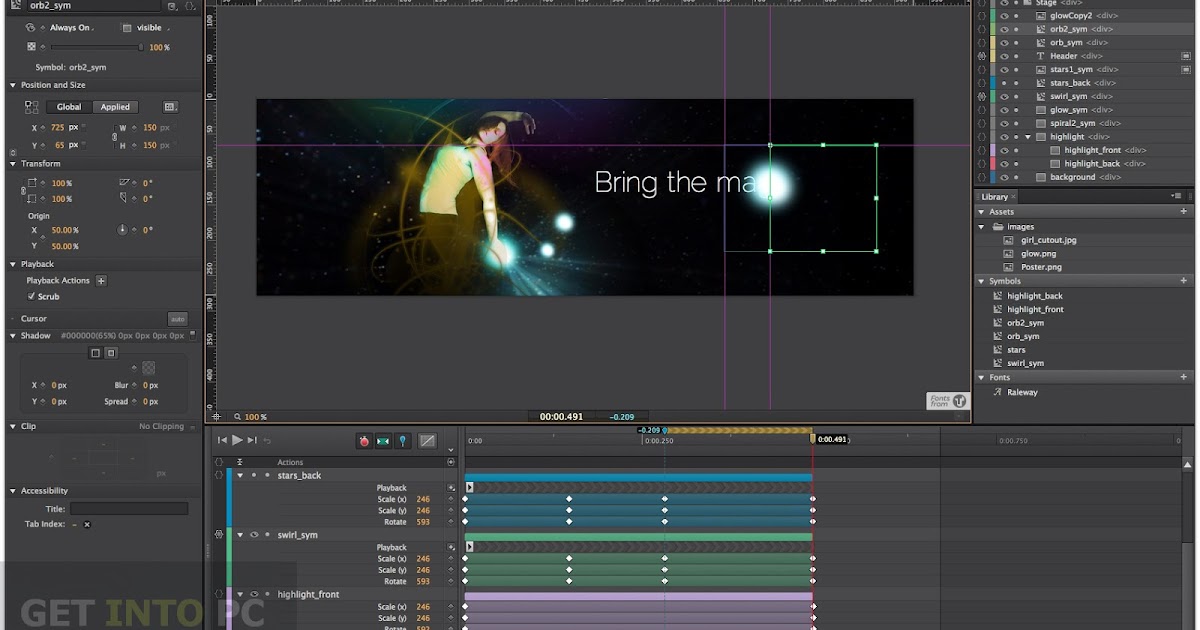
Task: Hide swirl_sym layer in timeline
Action: pos(254,535)
